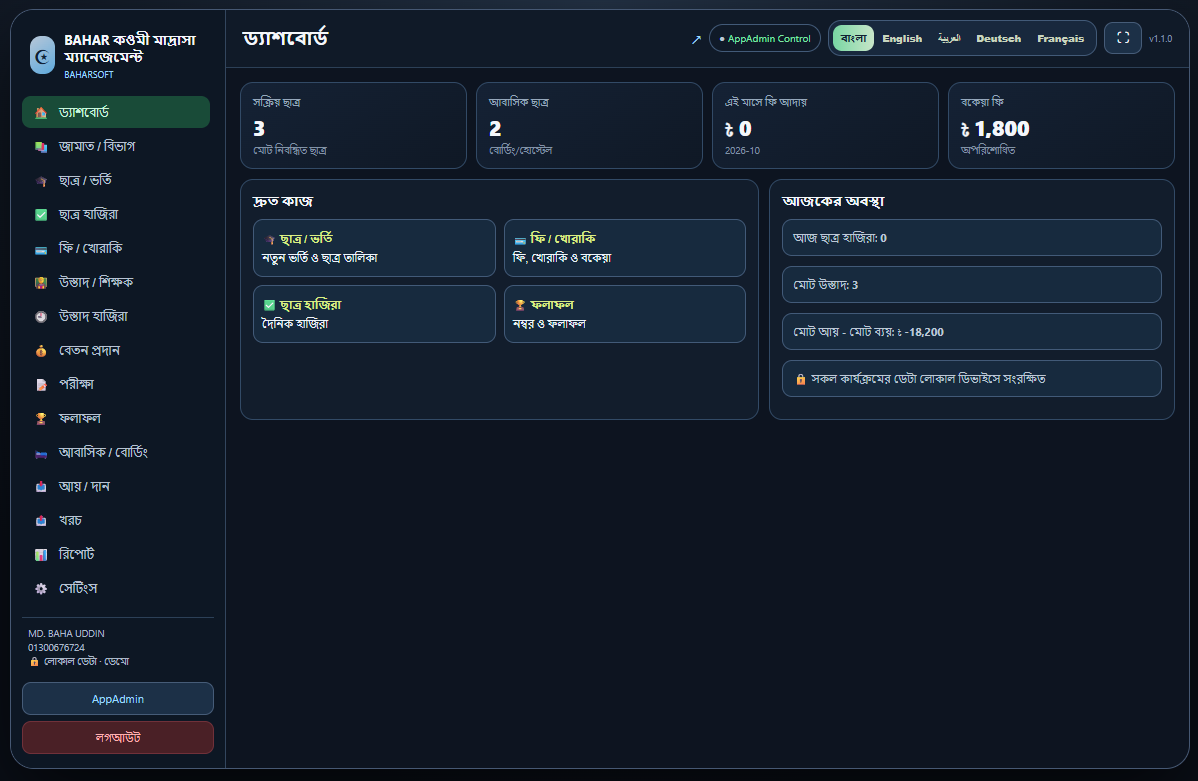The width and height of the screenshot is (1198, 781).
Task: Click the outbox icon beside খরচ
Action: coord(41,520)
